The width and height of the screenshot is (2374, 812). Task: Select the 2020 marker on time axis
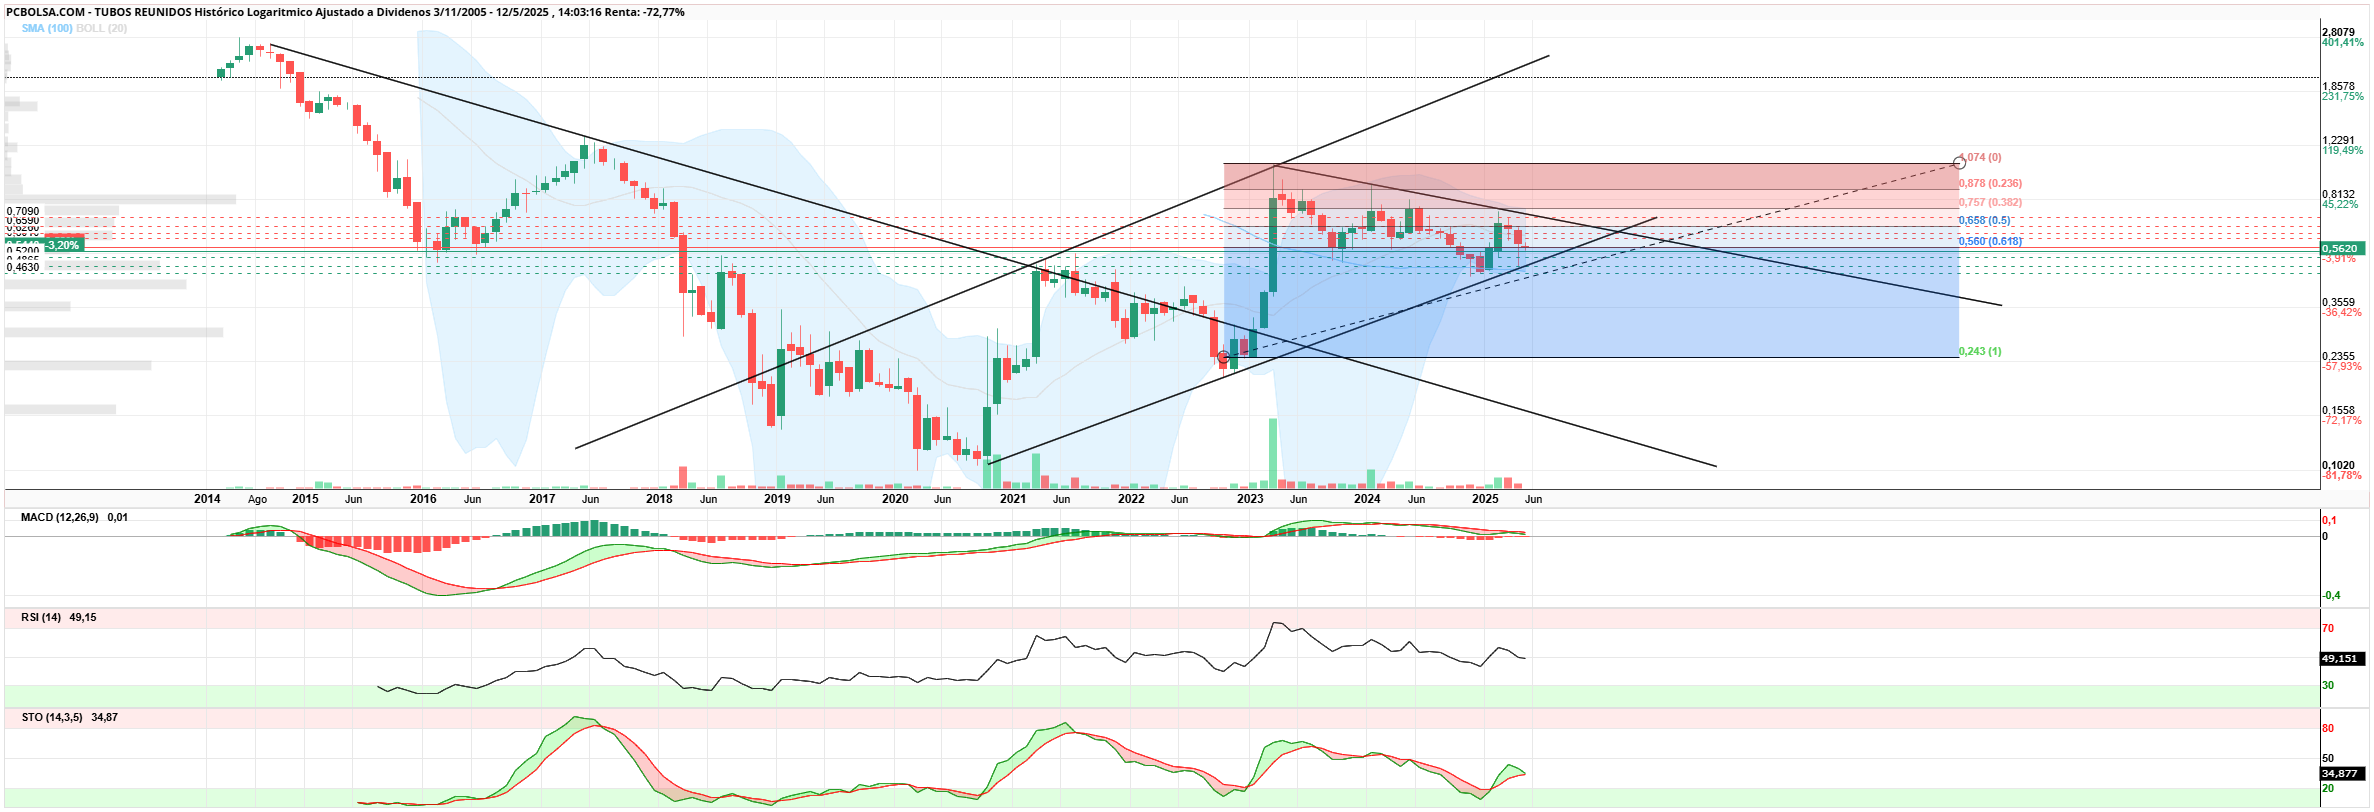895,499
